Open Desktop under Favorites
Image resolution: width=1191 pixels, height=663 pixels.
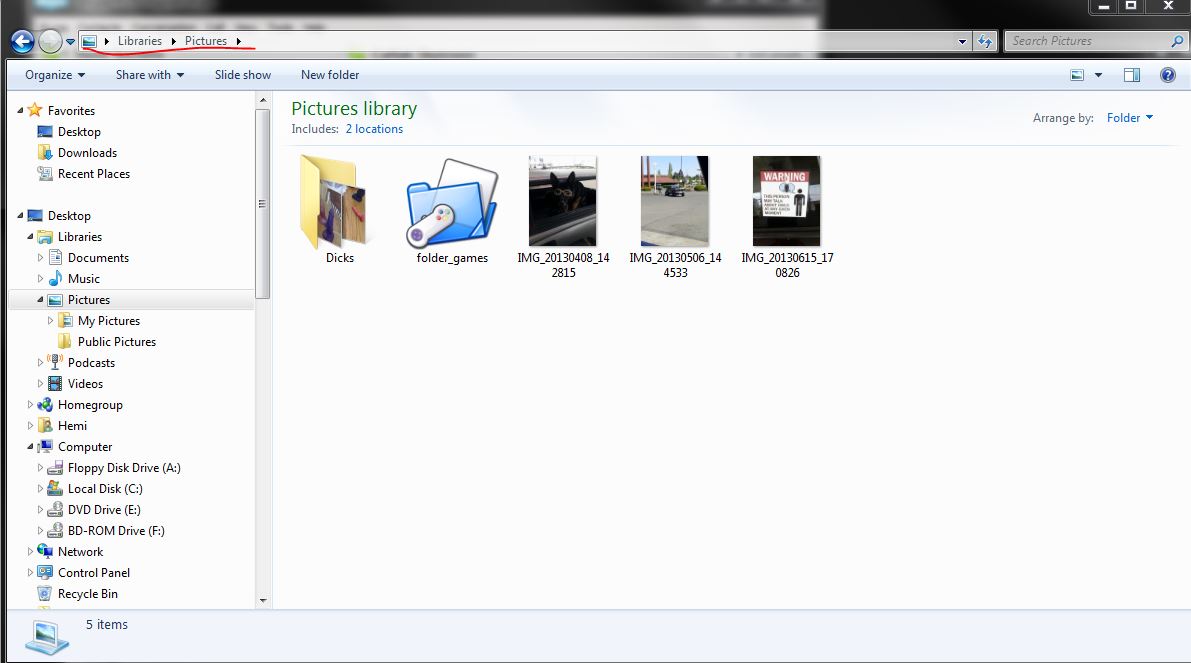coord(79,131)
